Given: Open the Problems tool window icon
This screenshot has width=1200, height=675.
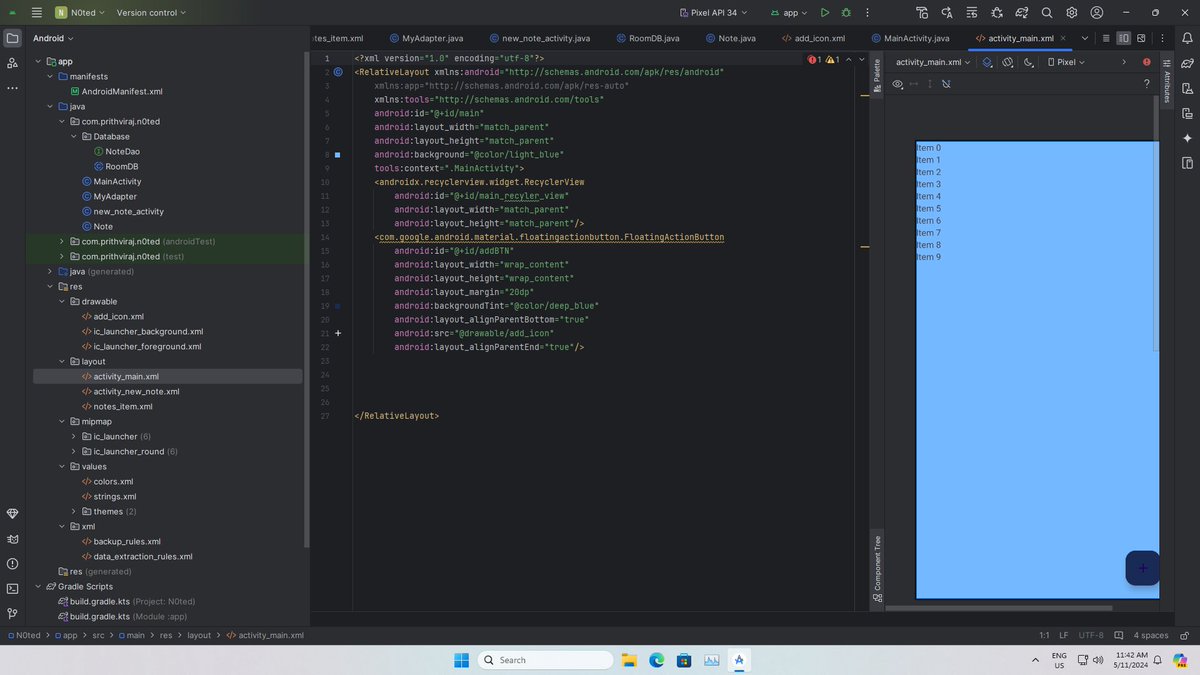Looking at the screenshot, I should pos(12,563).
